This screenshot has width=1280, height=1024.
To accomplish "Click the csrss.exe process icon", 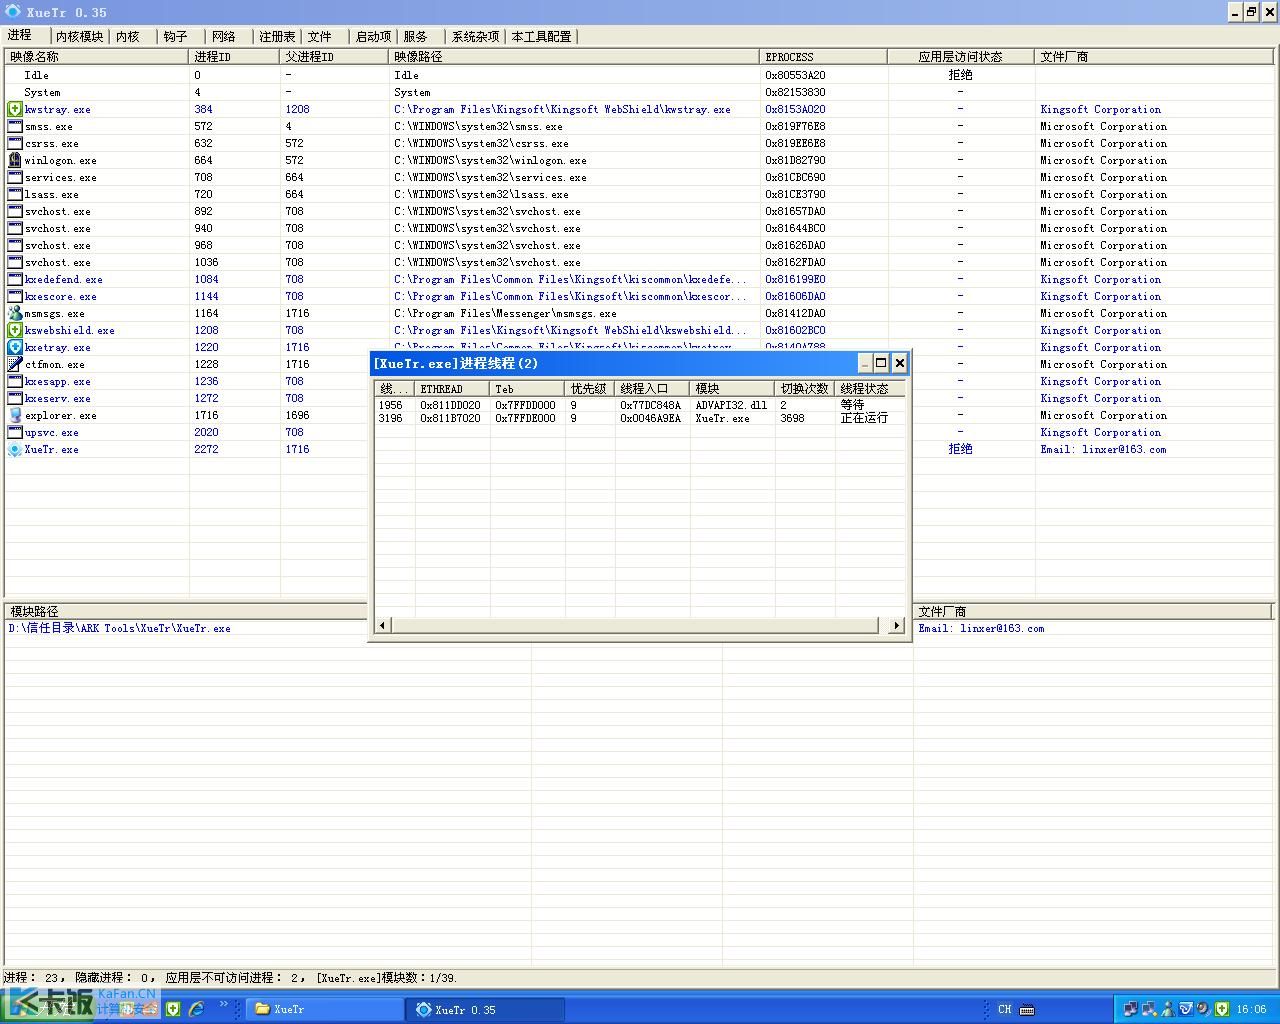I will pyautogui.click(x=15, y=143).
